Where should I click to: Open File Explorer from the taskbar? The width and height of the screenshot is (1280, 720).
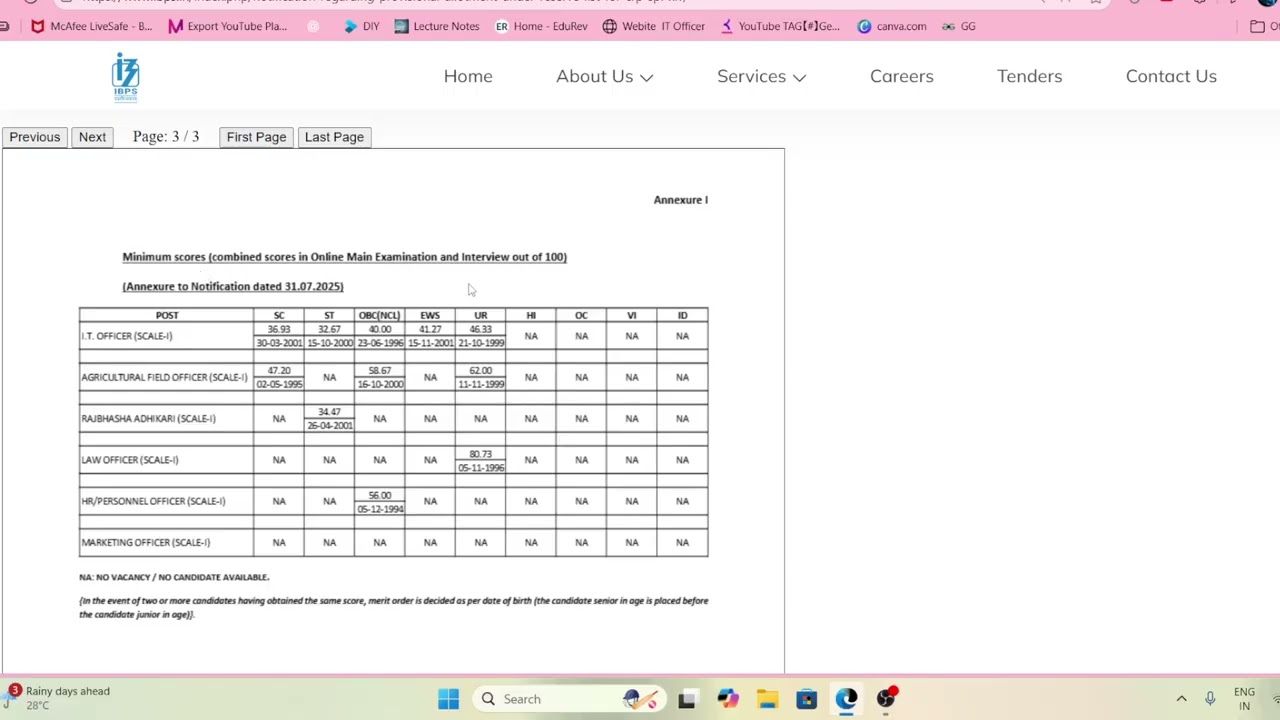pos(767,699)
